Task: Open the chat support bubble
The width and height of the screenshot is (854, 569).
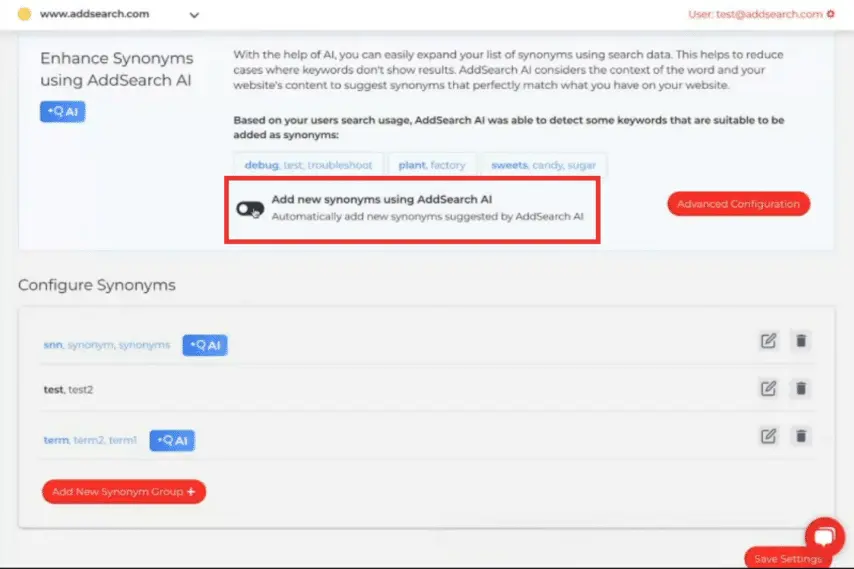Action: [824, 534]
